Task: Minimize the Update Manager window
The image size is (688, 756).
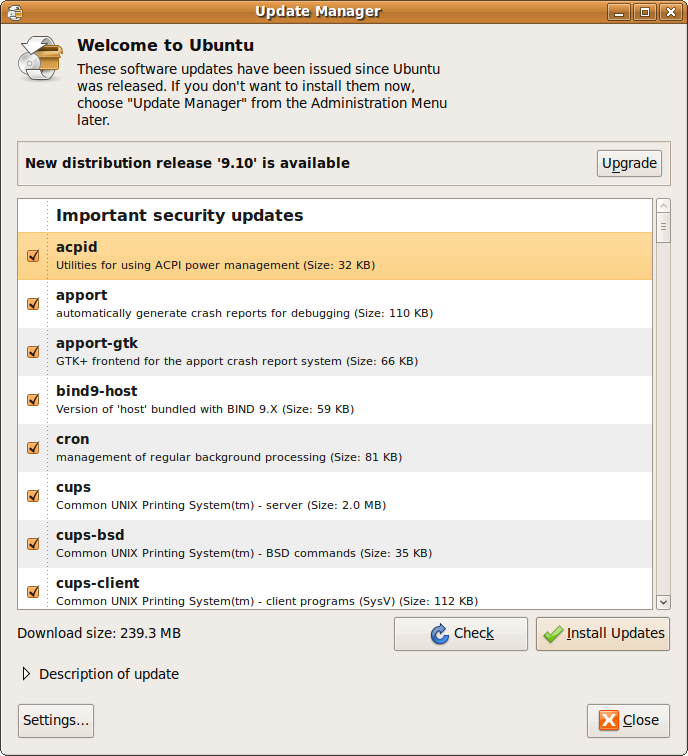Action: pos(620,12)
